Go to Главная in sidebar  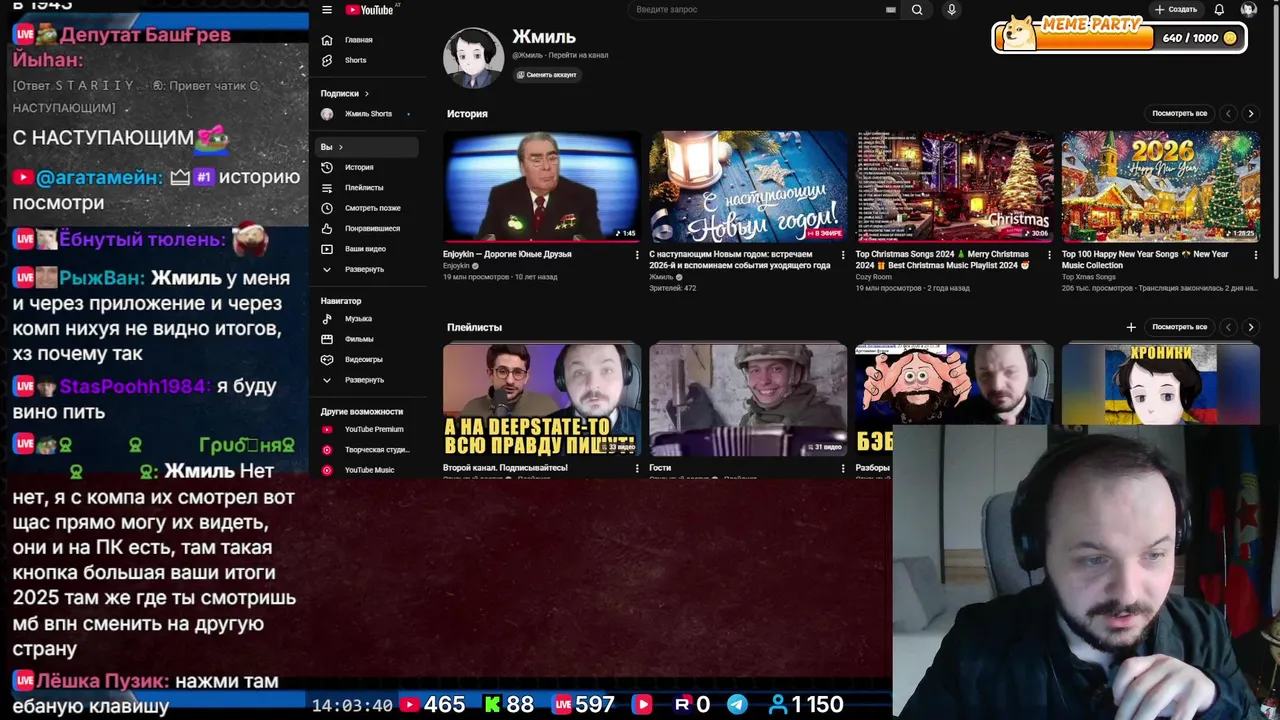pos(367,40)
